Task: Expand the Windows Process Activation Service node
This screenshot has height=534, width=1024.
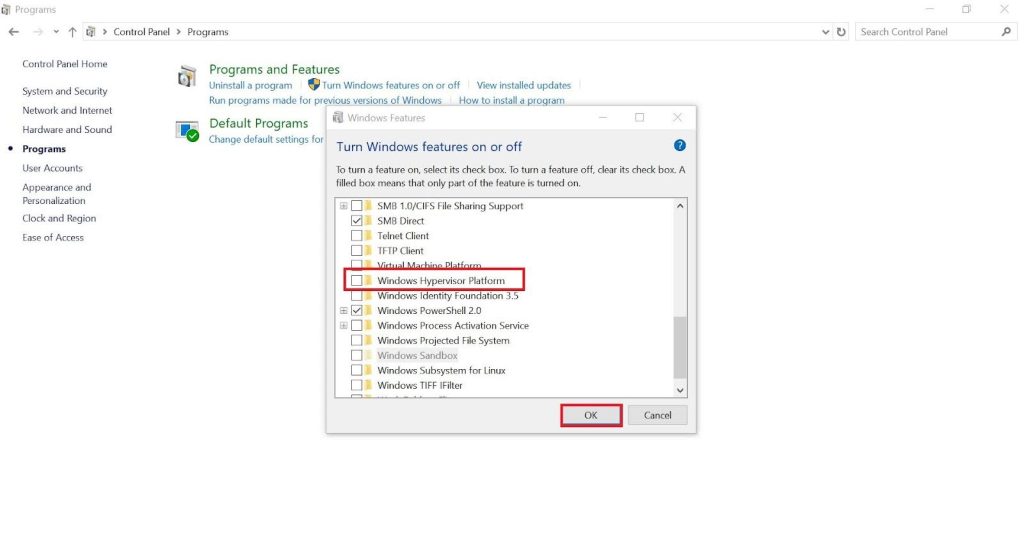Action: click(x=343, y=326)
